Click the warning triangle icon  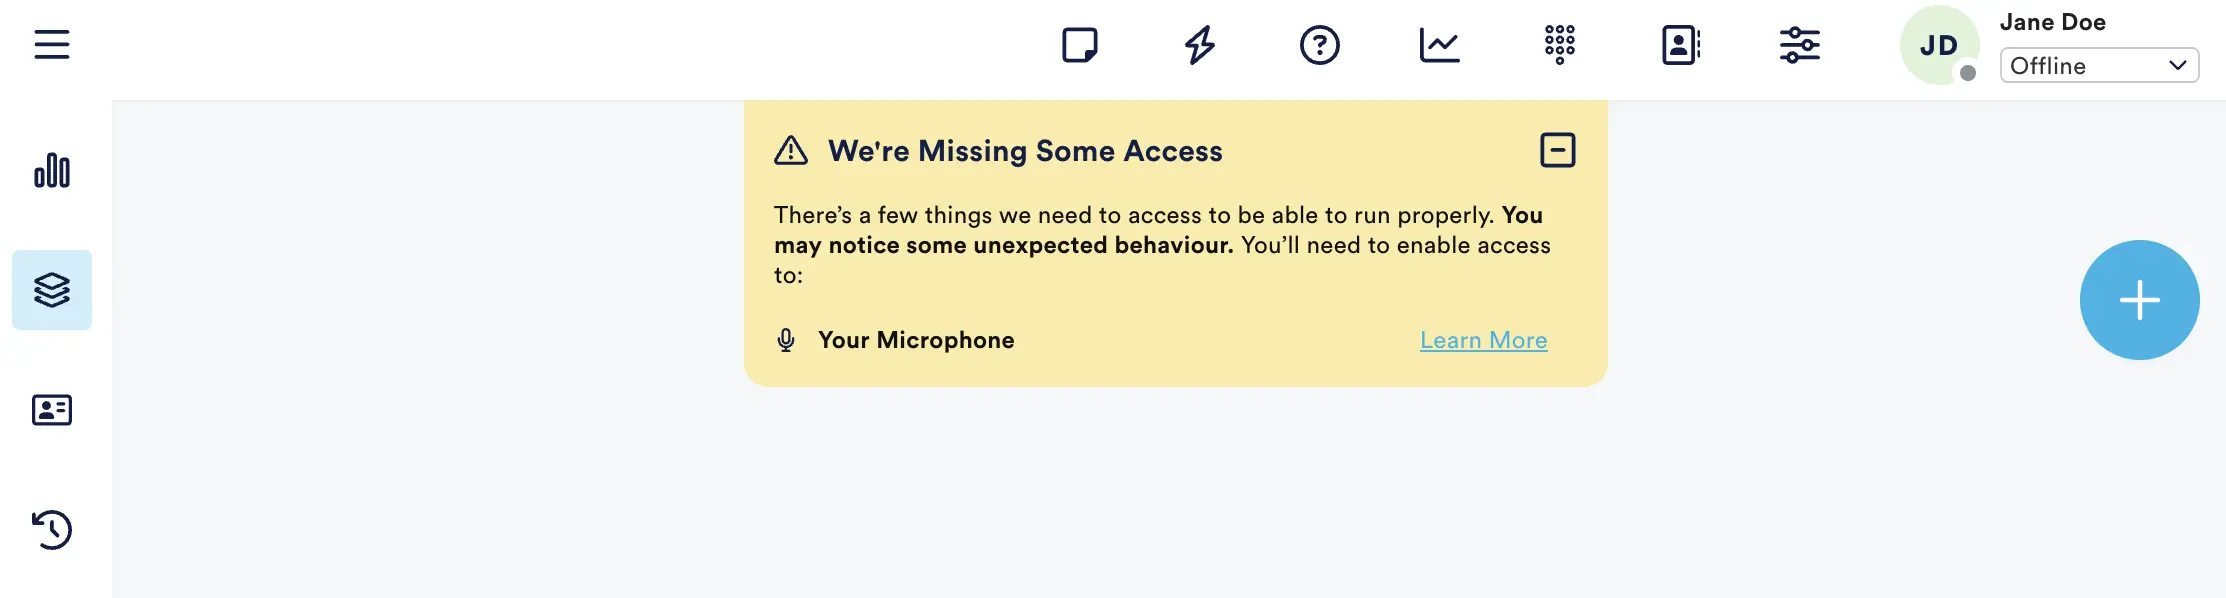click(790, 150)
